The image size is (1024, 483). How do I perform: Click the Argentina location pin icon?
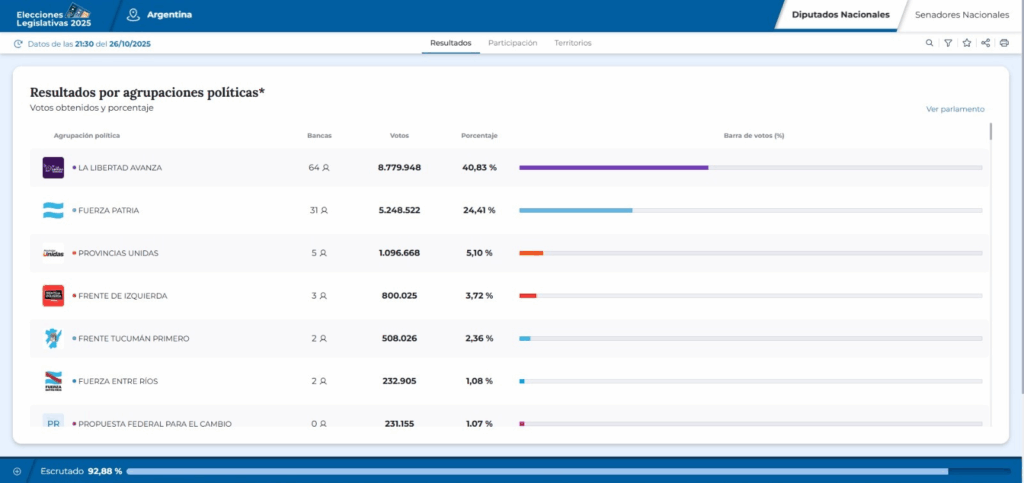point(133,14)
